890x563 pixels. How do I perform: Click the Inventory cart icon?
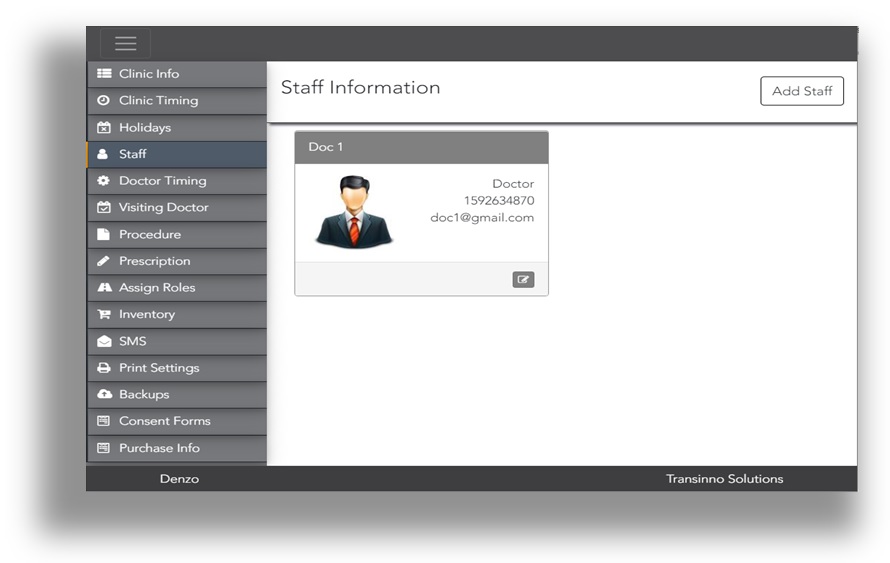tap(103, 314)
